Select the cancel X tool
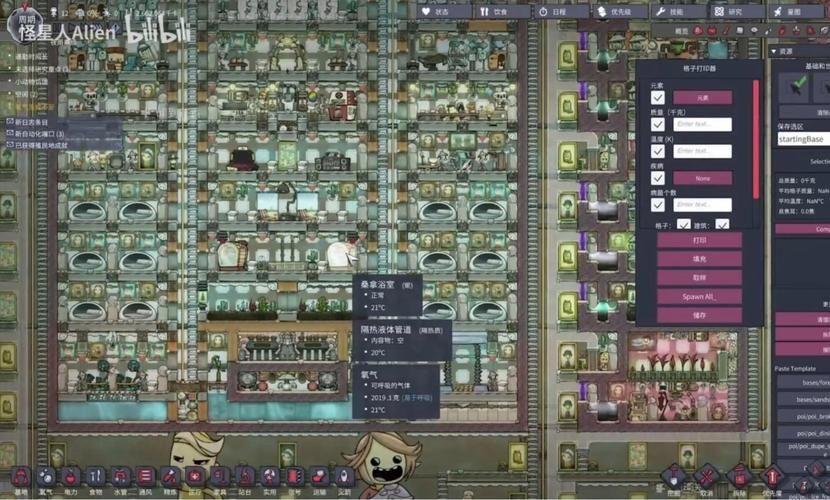The height and width of the screenshot is (500, 830). tap(707, 477)
